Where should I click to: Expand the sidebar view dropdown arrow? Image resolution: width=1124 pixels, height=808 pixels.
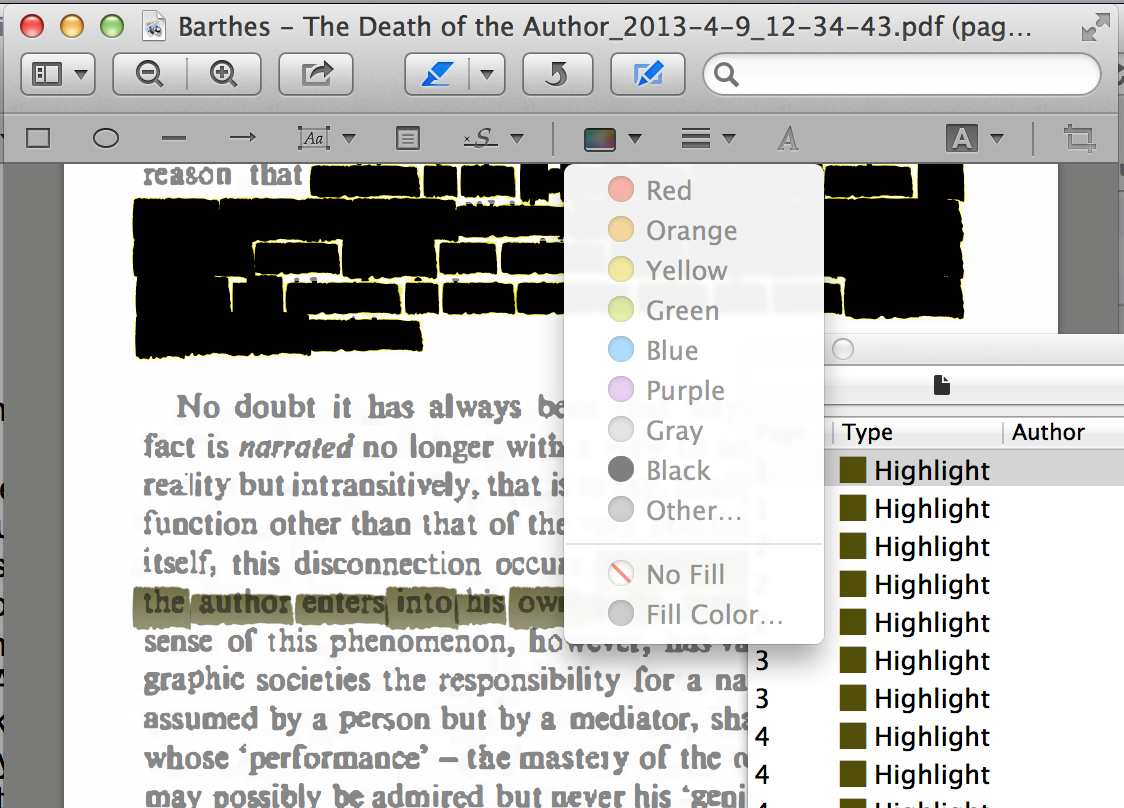click(x=81, y=74)
